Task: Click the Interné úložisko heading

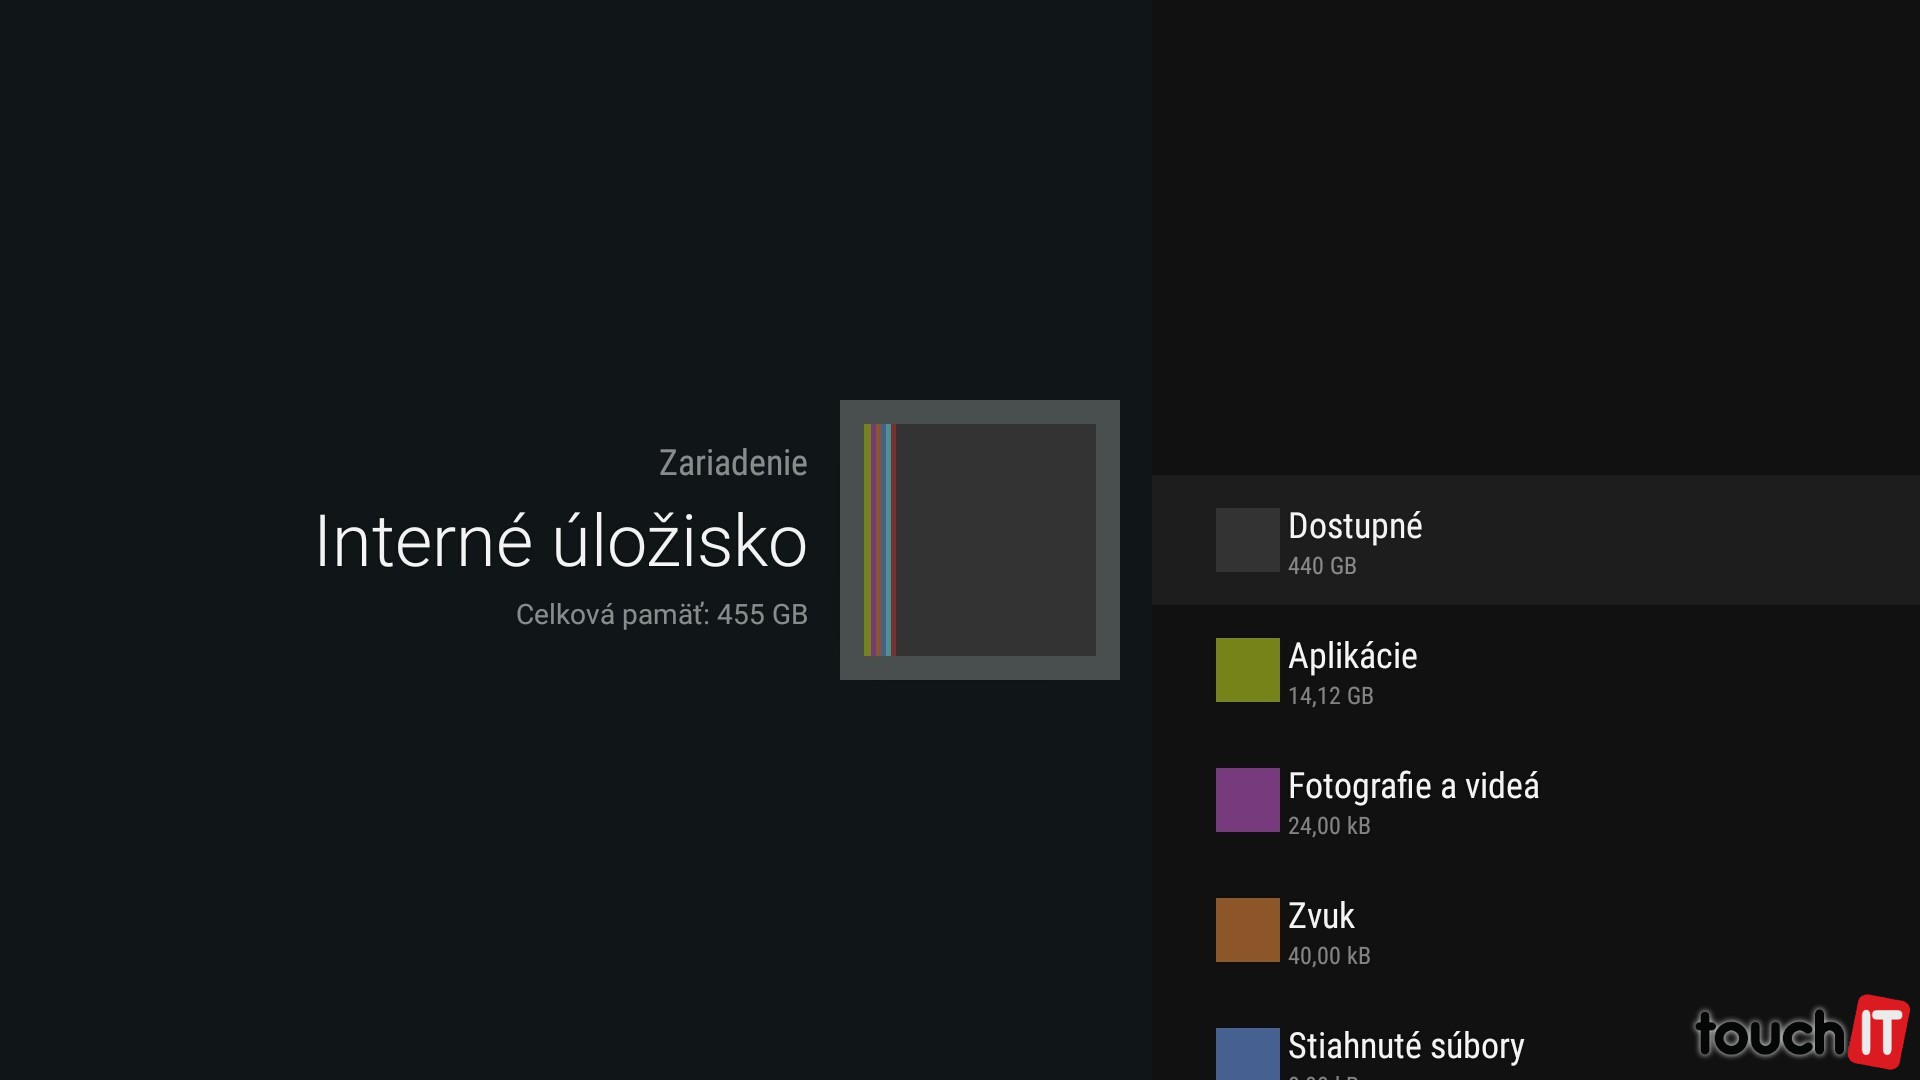Action: tap(560, 541)
